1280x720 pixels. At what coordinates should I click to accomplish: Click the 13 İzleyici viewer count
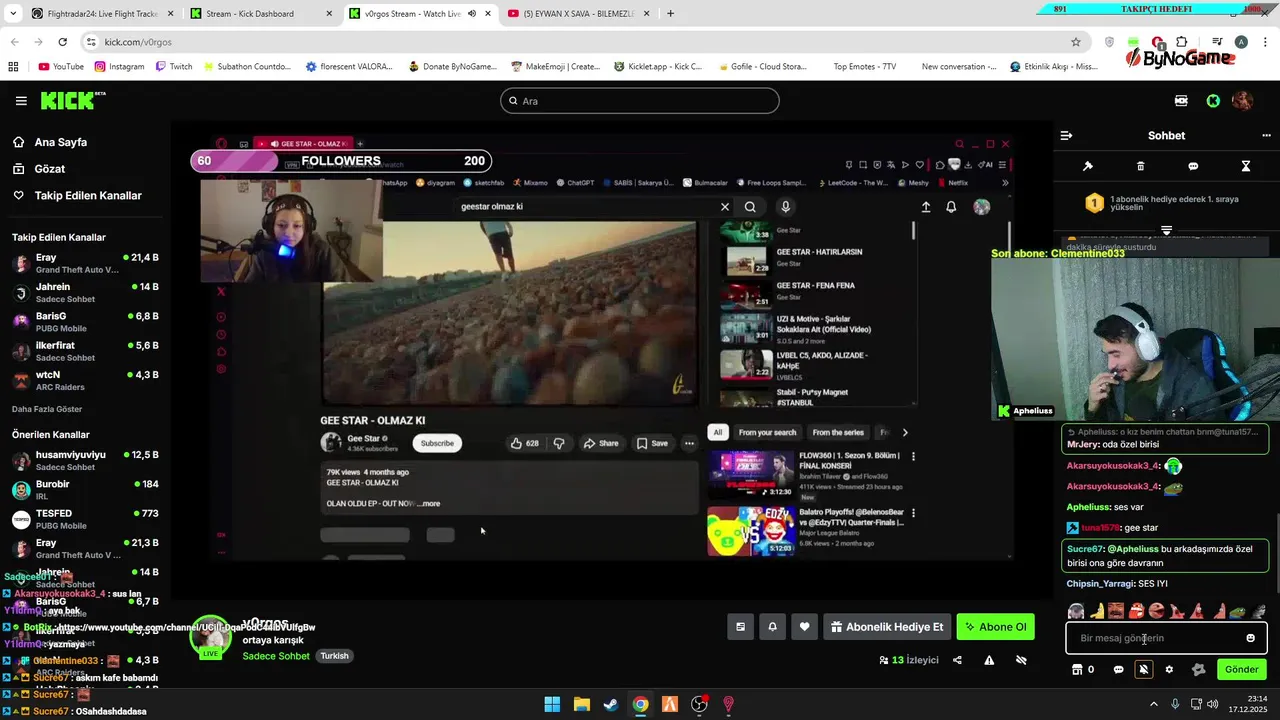(x=909, y=660)
